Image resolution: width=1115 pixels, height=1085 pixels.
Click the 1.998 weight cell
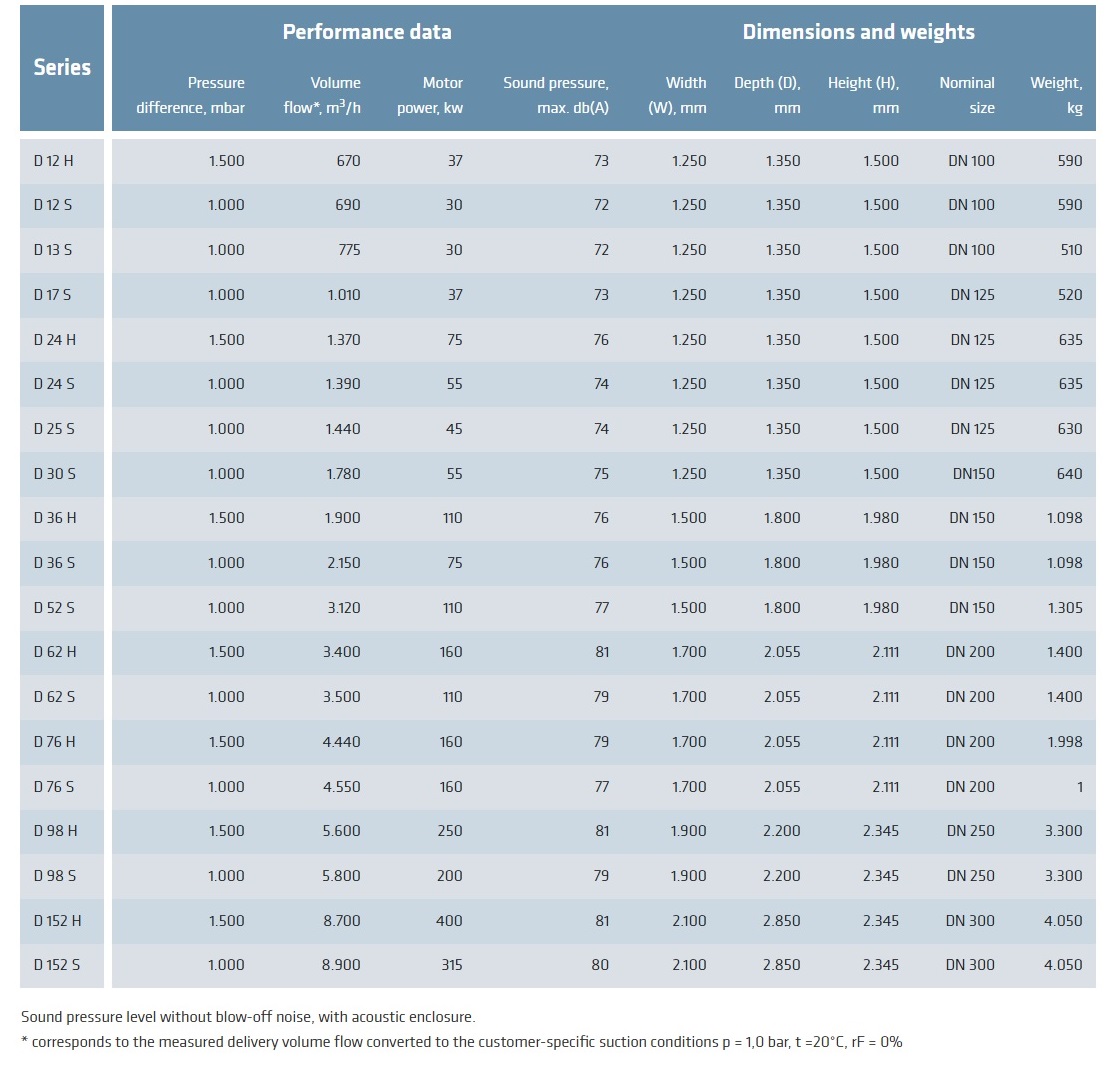(x=1063, y=742)
